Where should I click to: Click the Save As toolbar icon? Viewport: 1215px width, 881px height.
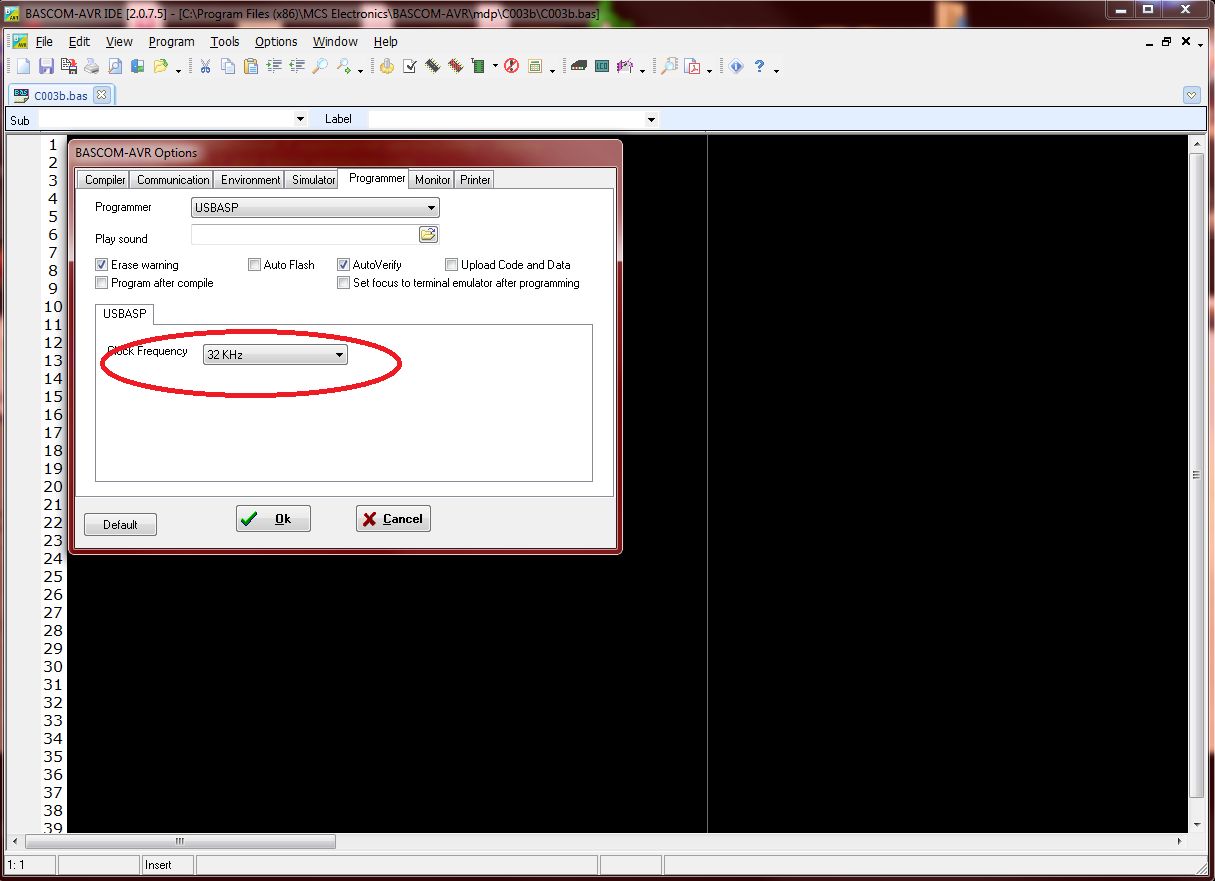click(x=69, y=66)
